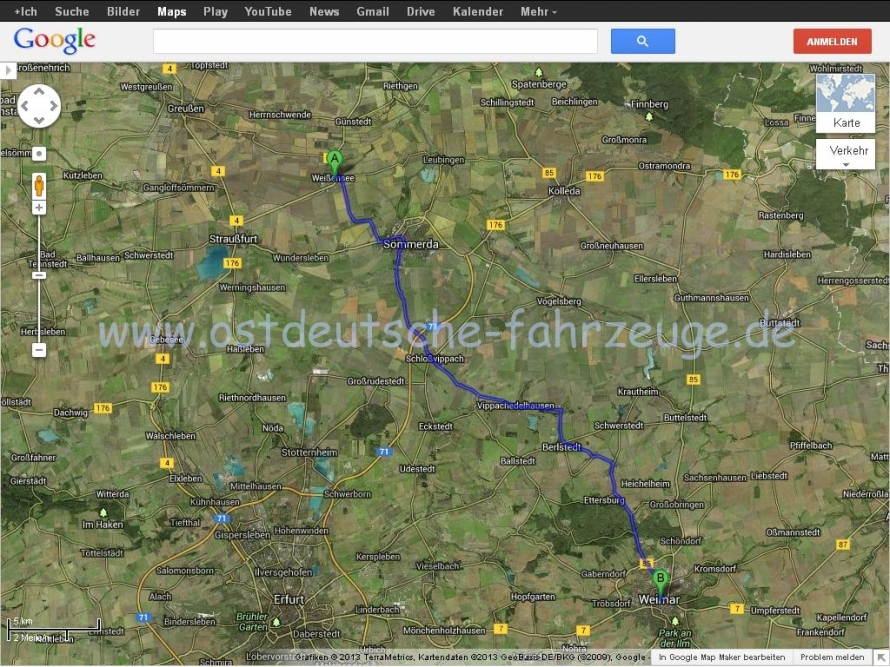This screenshot has width=890, height=667.
Task: Click the Problem melden link
Action: coord(832,657)
